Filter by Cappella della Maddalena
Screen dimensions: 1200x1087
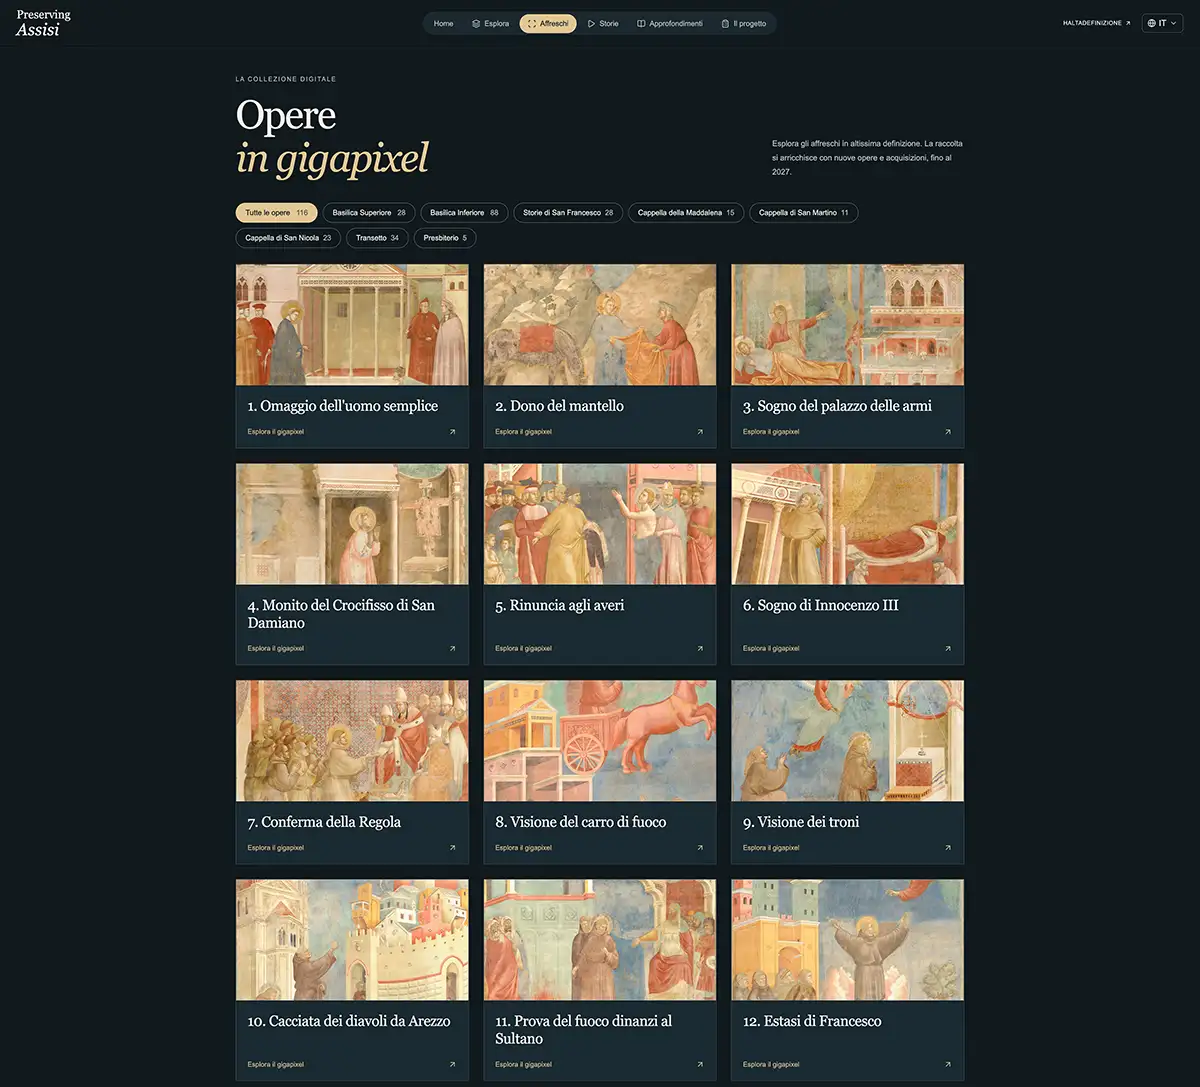(686, 213)
